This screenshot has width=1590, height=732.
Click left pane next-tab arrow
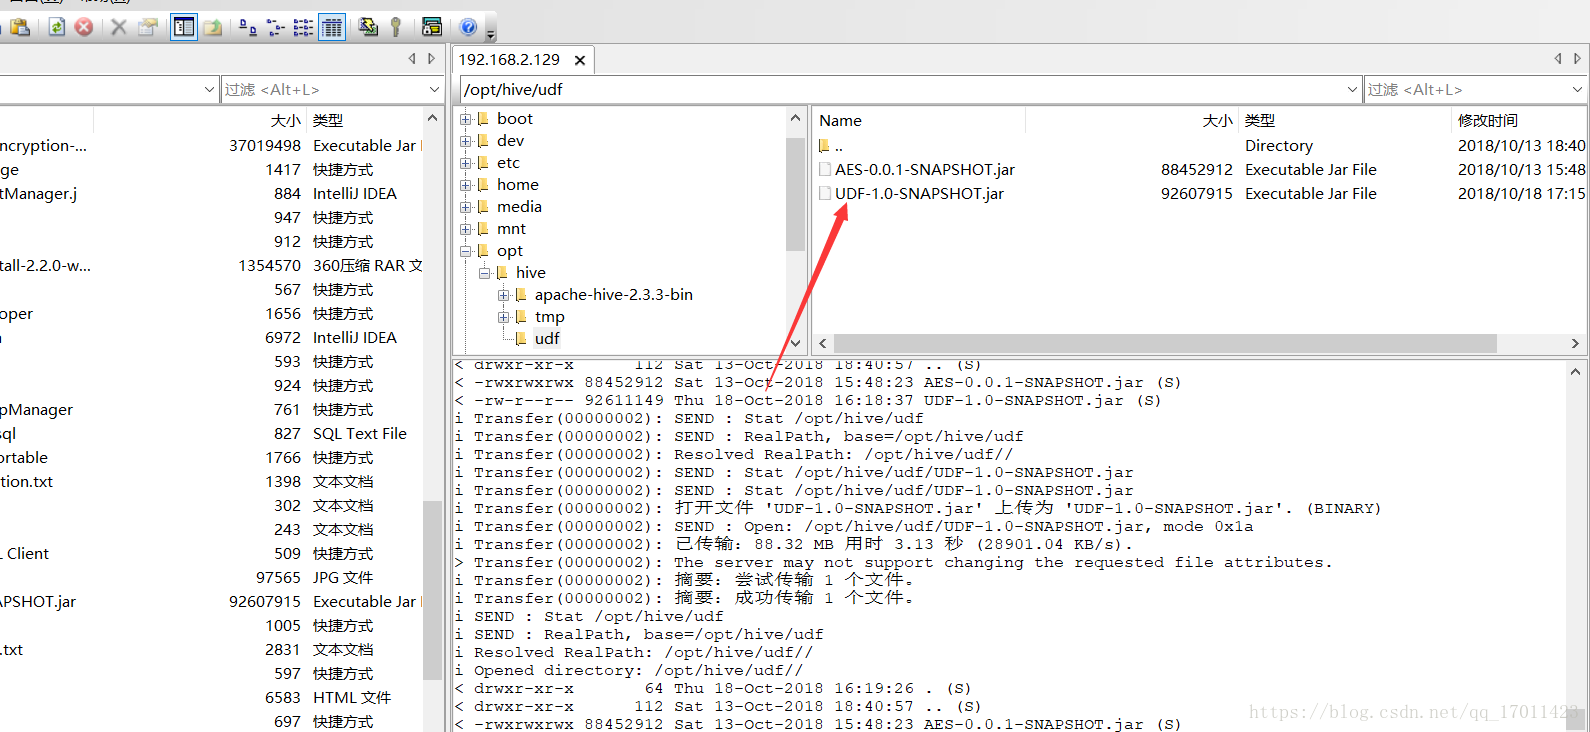point(431,59)
